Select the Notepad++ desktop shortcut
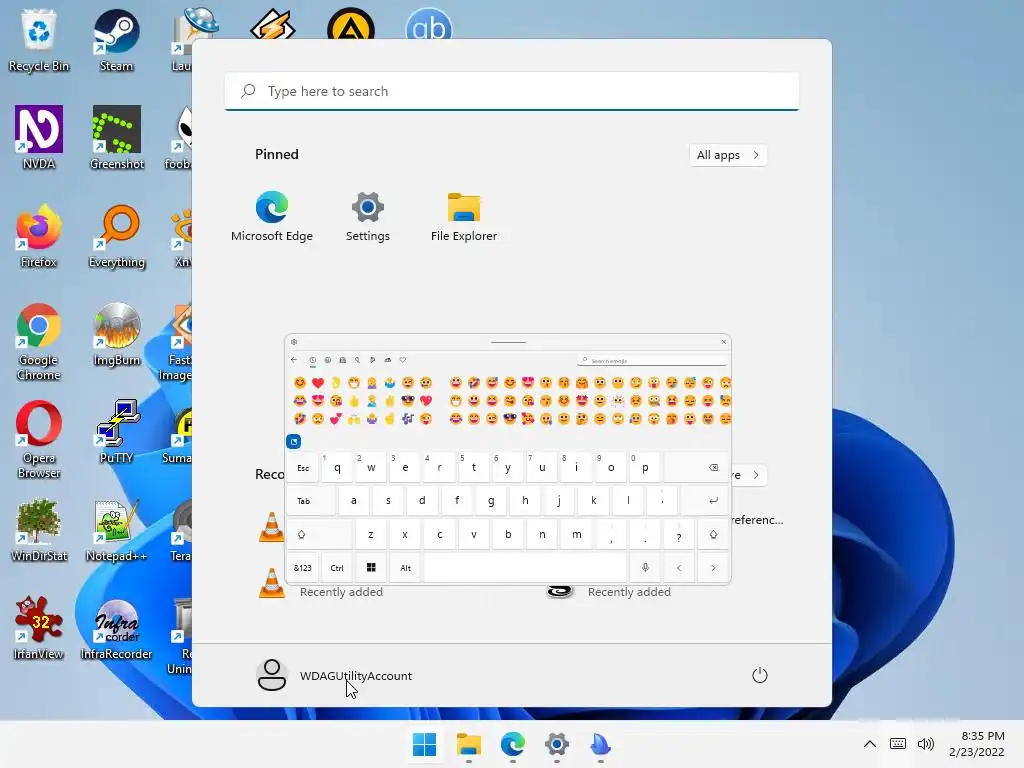This screenshot has height=768, width=1024. tap(116, 530)
